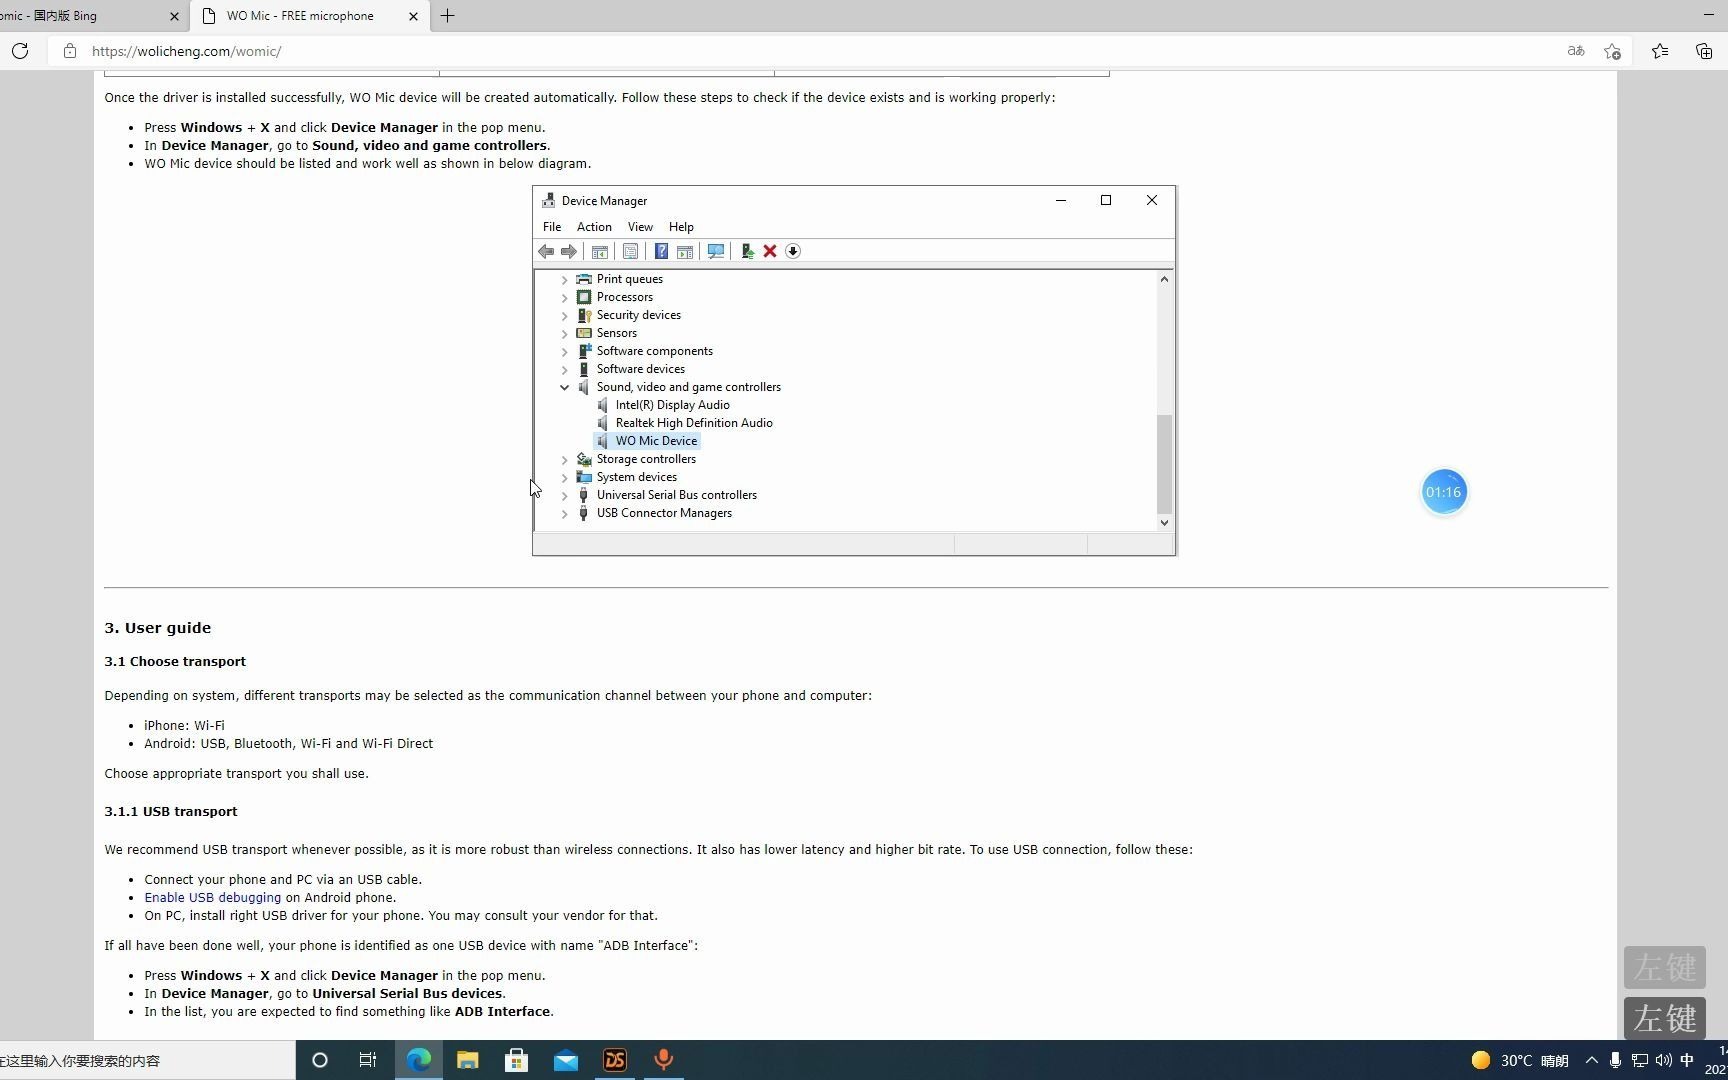Screen dimensions: 1728x1080
Task: Expand the Processors node
Action: pyautogui.click(x=565, y=298)
